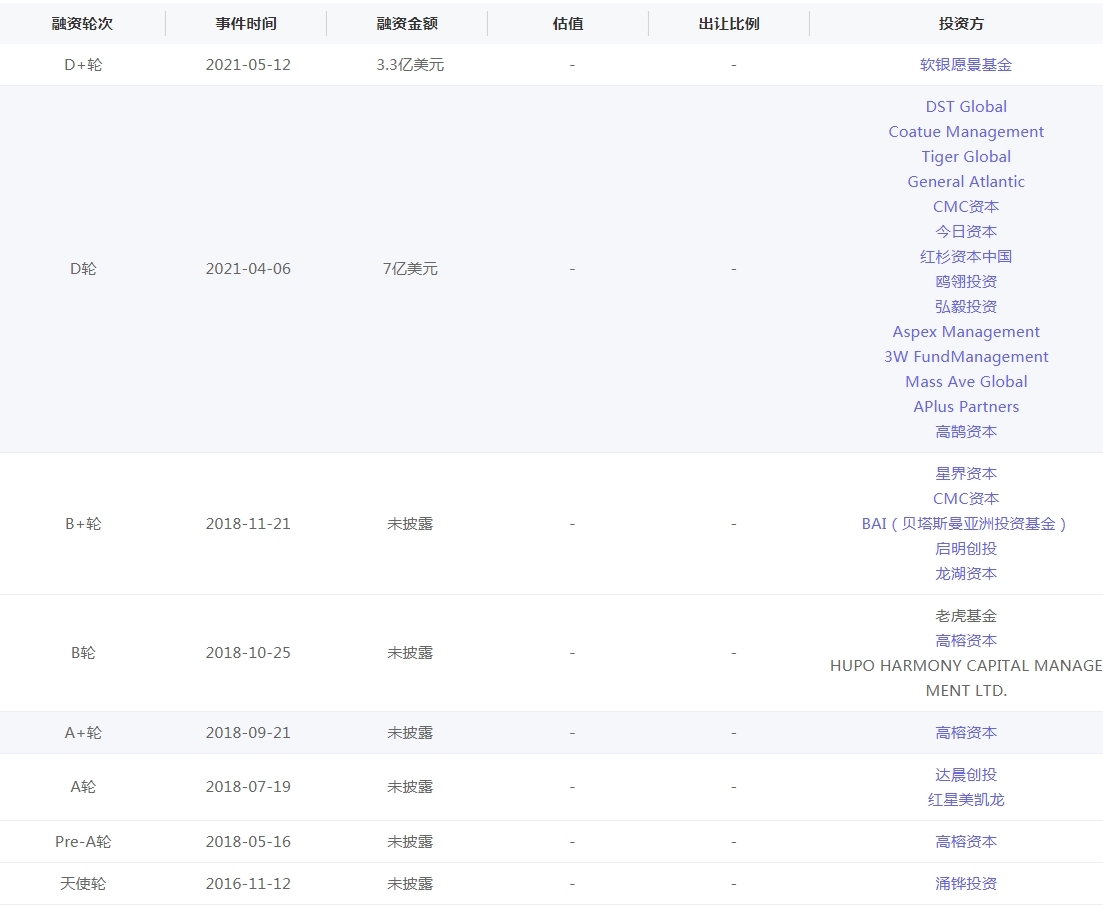Open the 龙湖资本 link
The image size is (1103, 906).
[966, 573]
